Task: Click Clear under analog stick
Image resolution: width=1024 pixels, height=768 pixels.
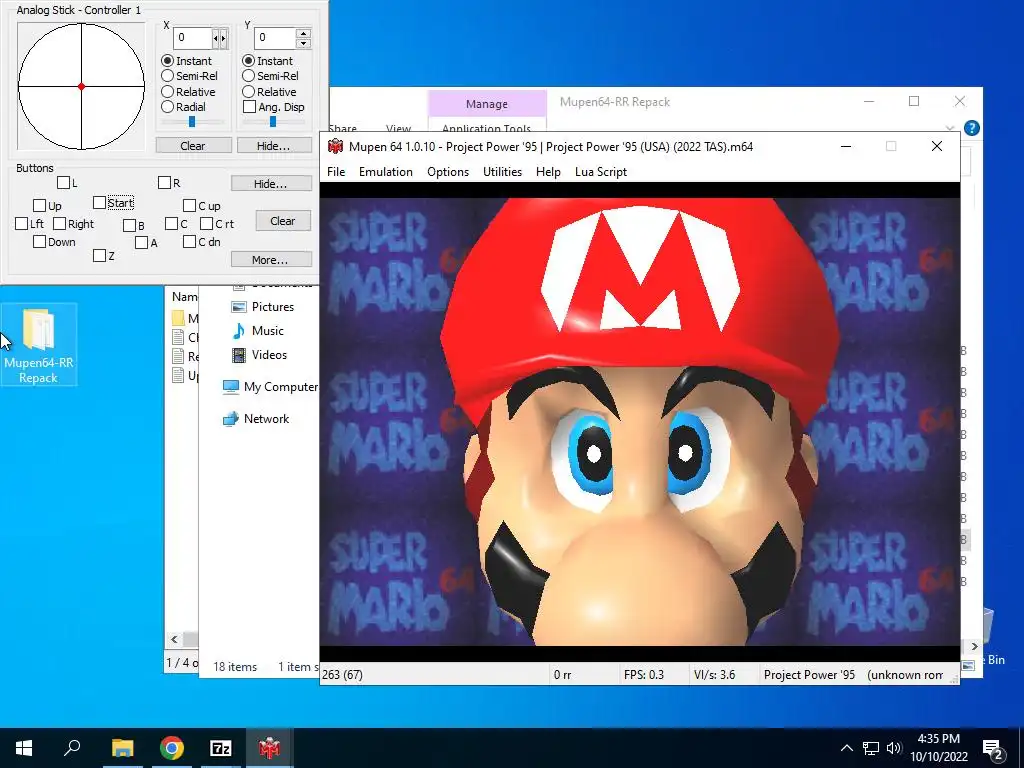Action: click(193, 146)
